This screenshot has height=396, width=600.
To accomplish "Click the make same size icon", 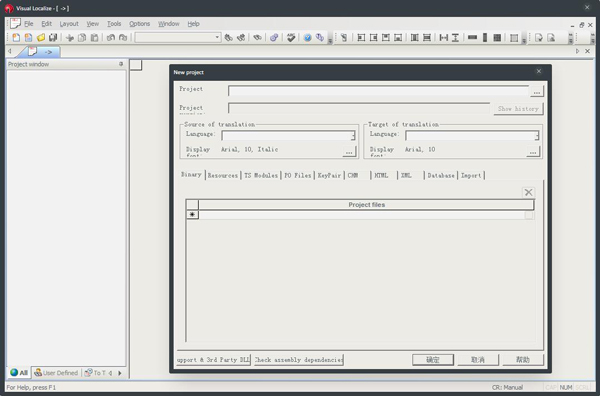I will pyautogui.click(x=497, y=37).
